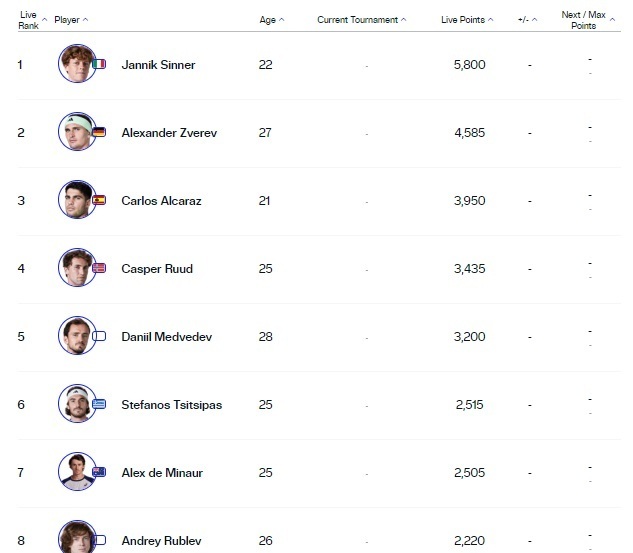Sort by +/- change column
Viewport: 633px width, 553px height.
click(x=529, y=20)
